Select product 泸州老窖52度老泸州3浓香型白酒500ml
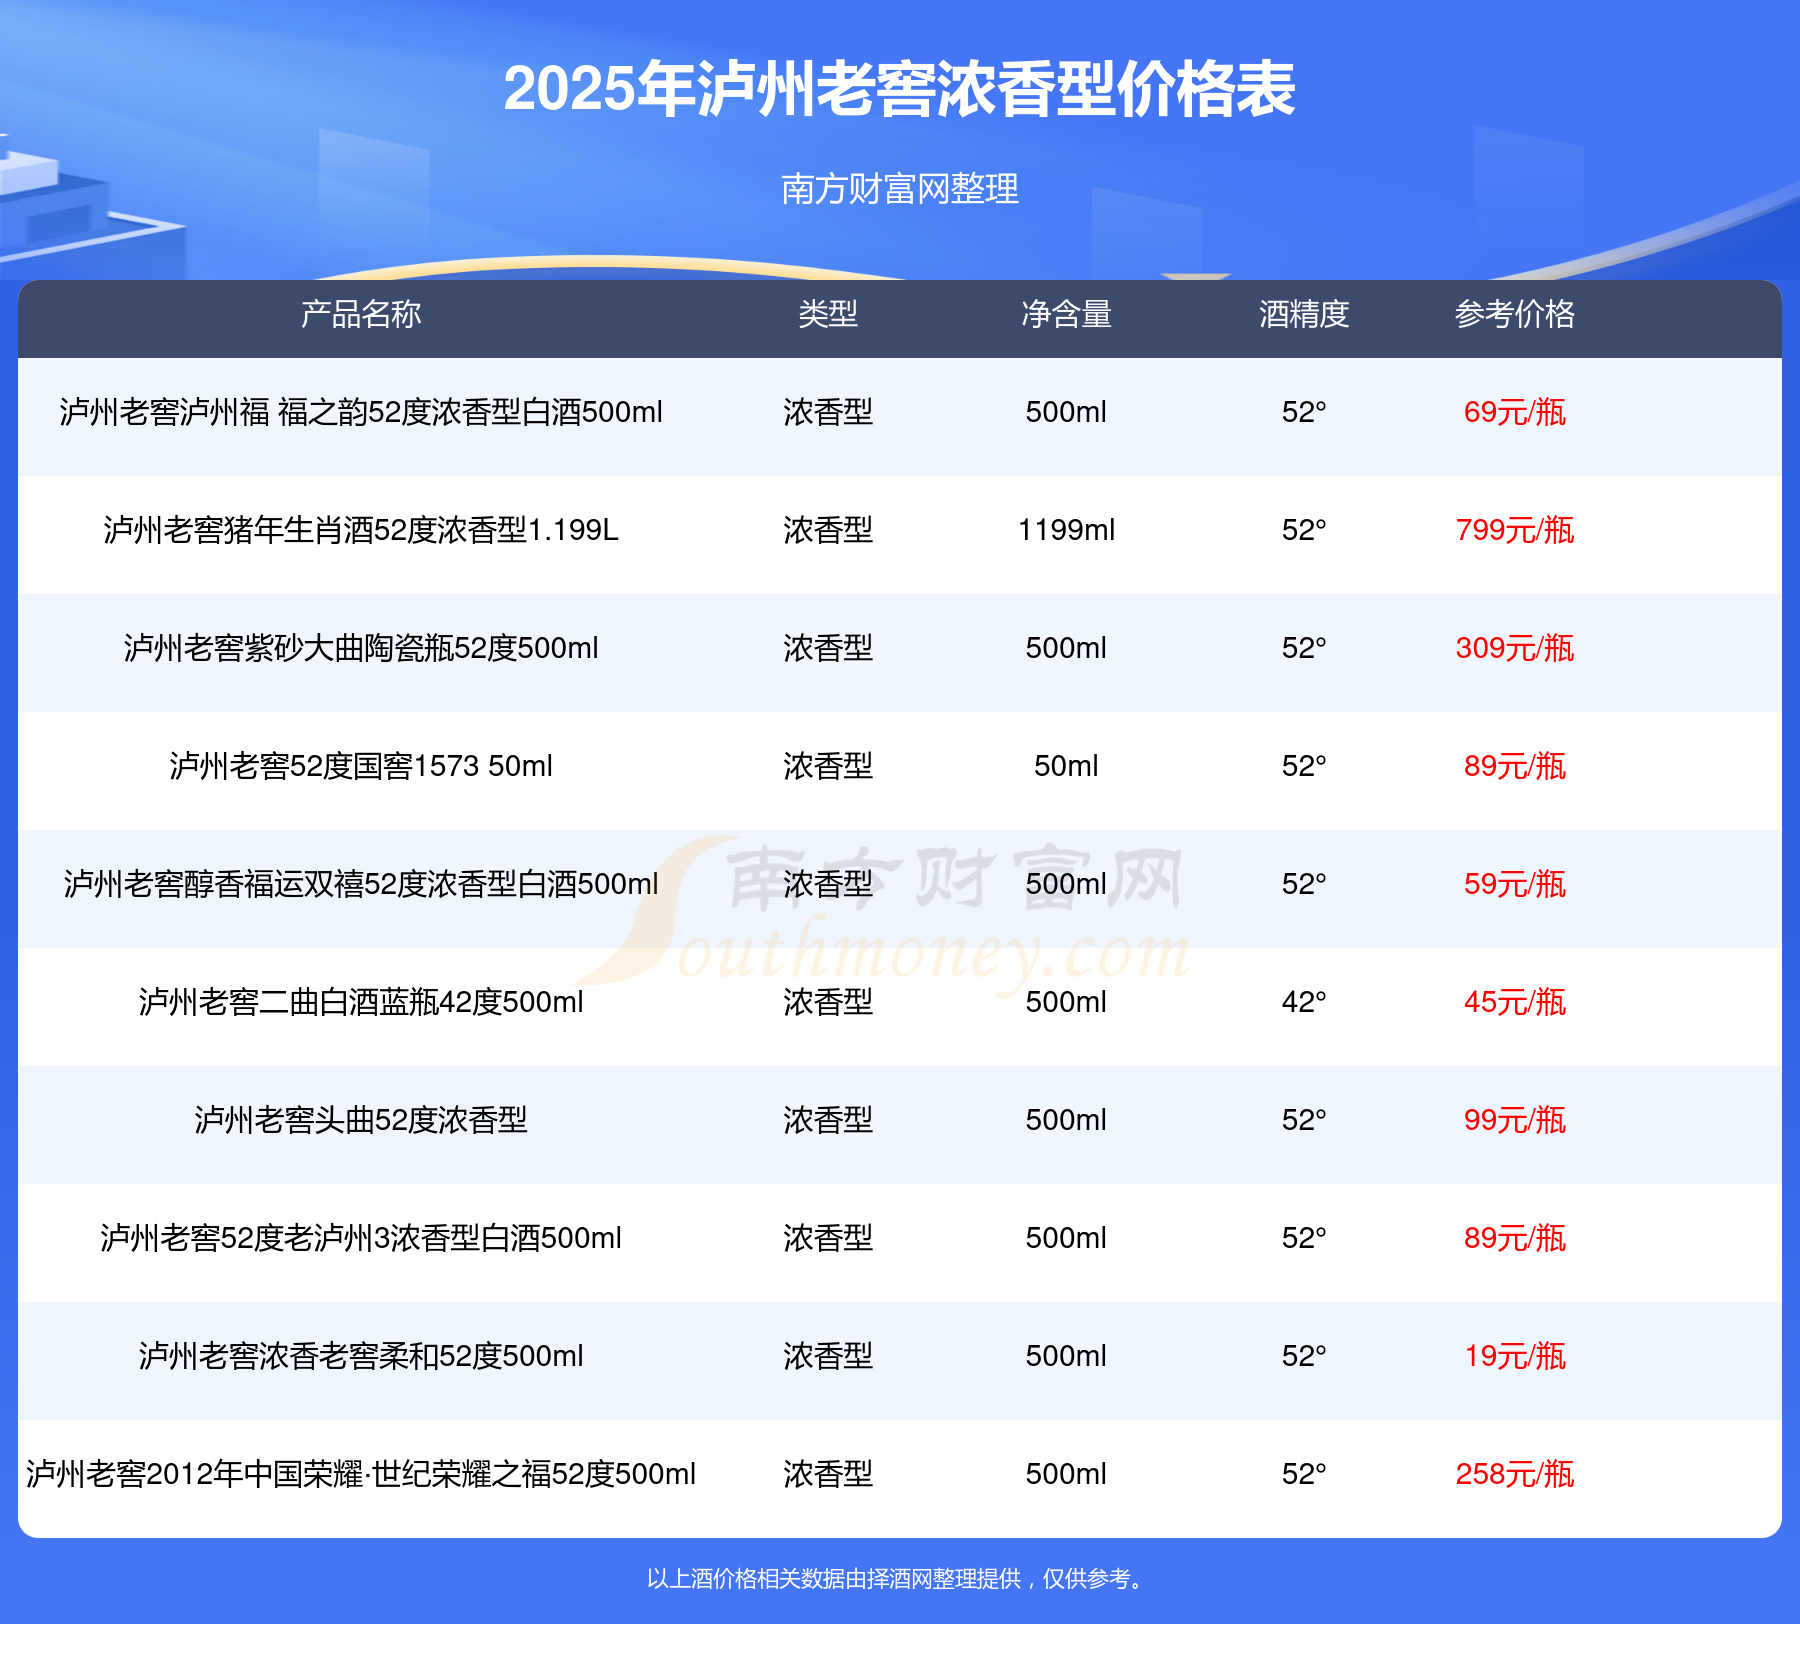Image resolution: width=1800 pixels, height=1670 pixels. [361, 1238]
